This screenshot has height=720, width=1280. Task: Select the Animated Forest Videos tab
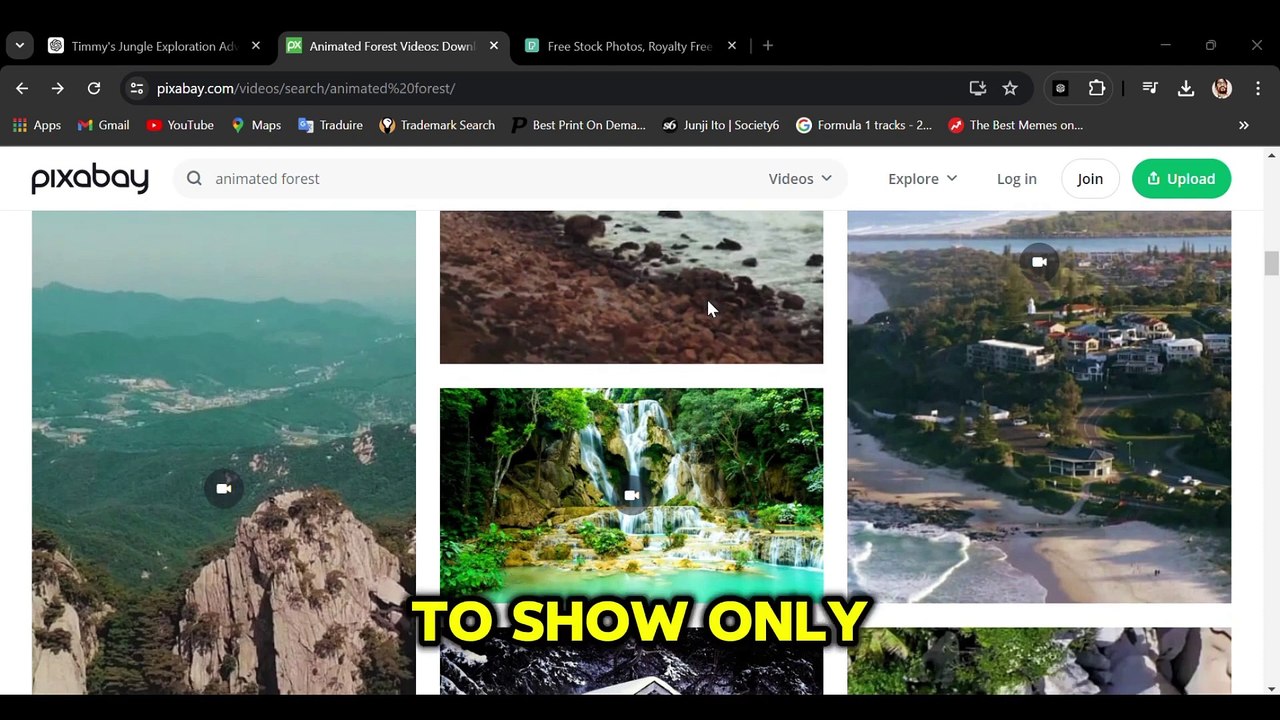[393, 46]
